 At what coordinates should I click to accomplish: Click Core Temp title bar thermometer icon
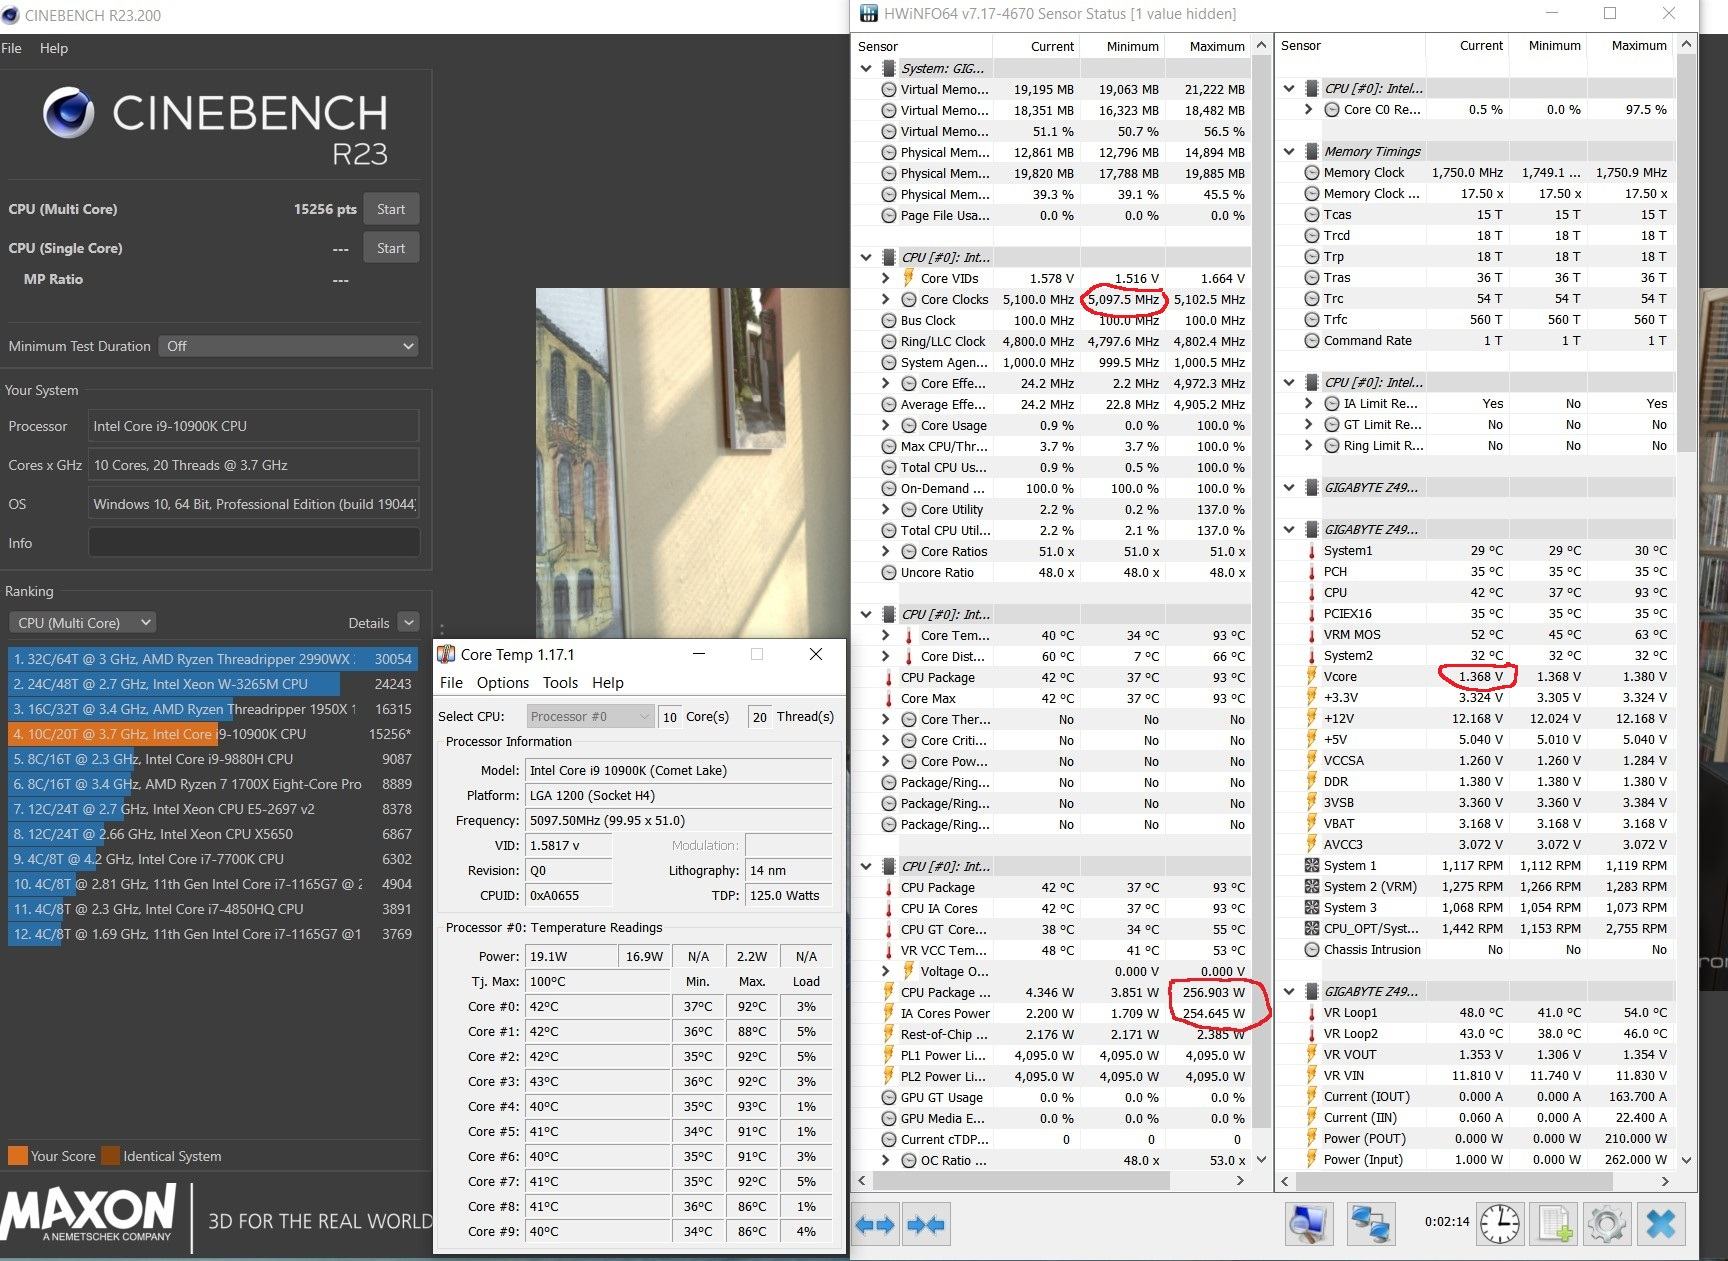[447, 654]
